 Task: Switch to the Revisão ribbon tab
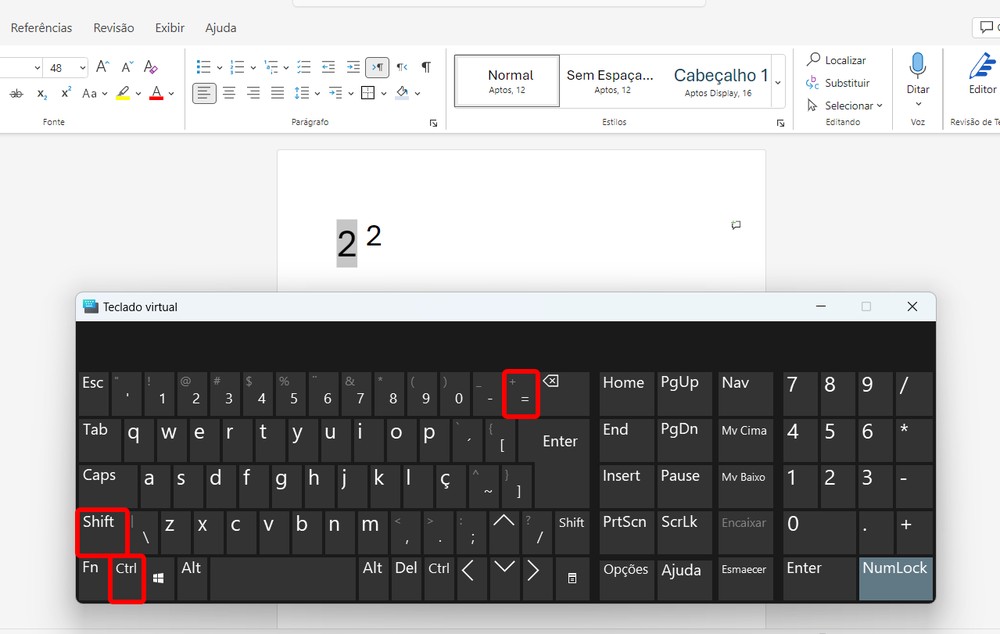tap(113, 27)
